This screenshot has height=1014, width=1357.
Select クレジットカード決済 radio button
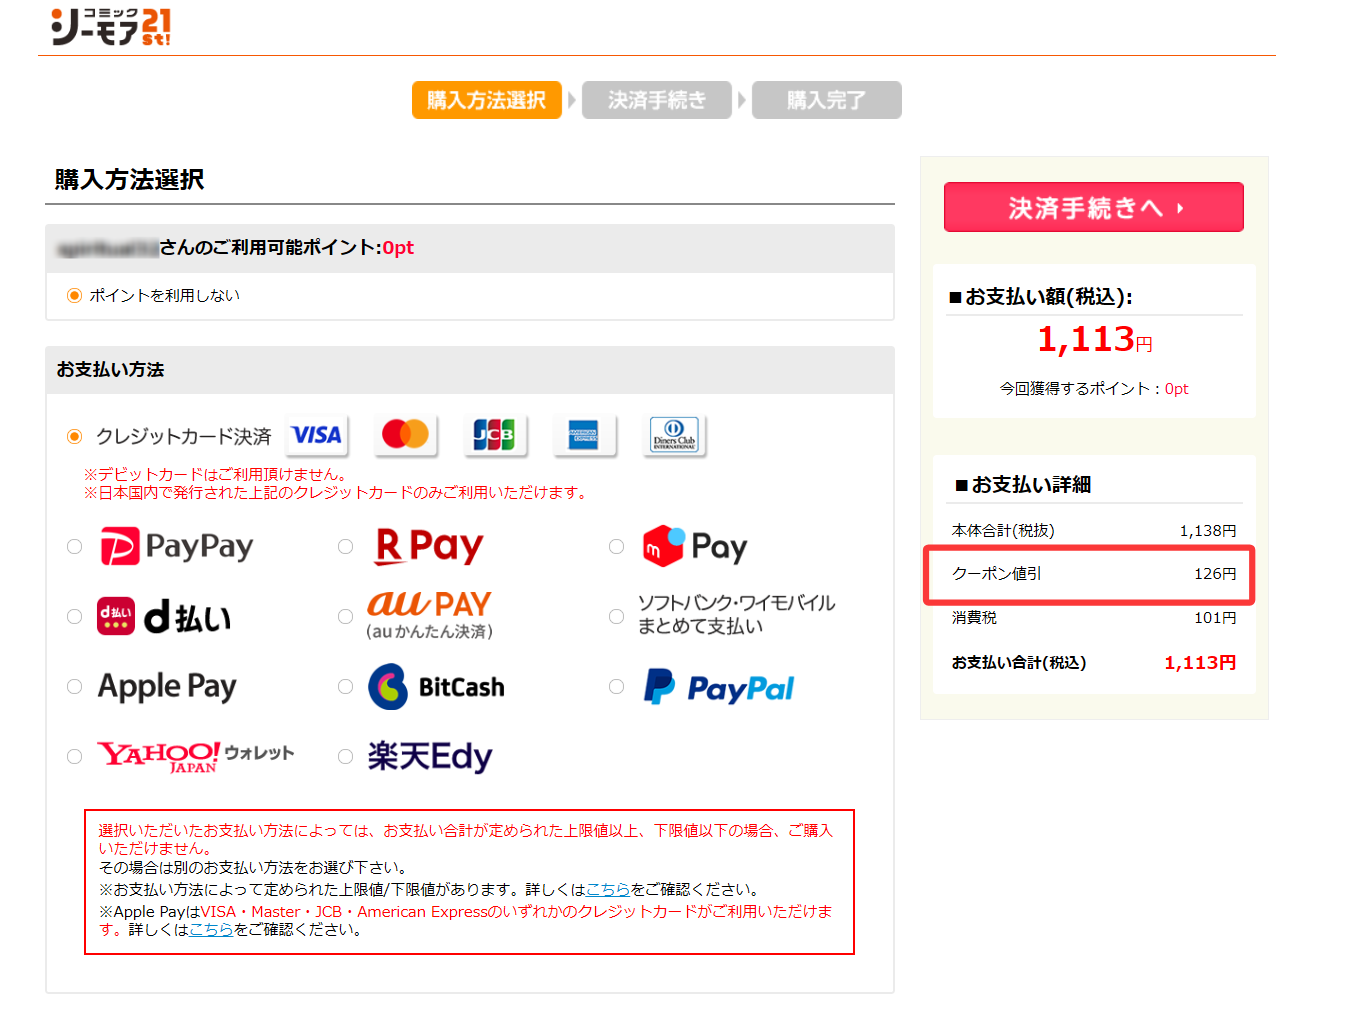pyautogui.click(x=74, y=436)
